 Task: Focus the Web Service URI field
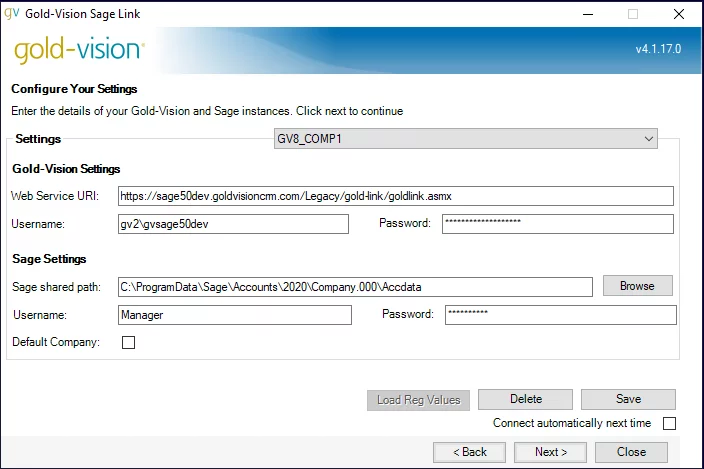(x=396, y=196)
